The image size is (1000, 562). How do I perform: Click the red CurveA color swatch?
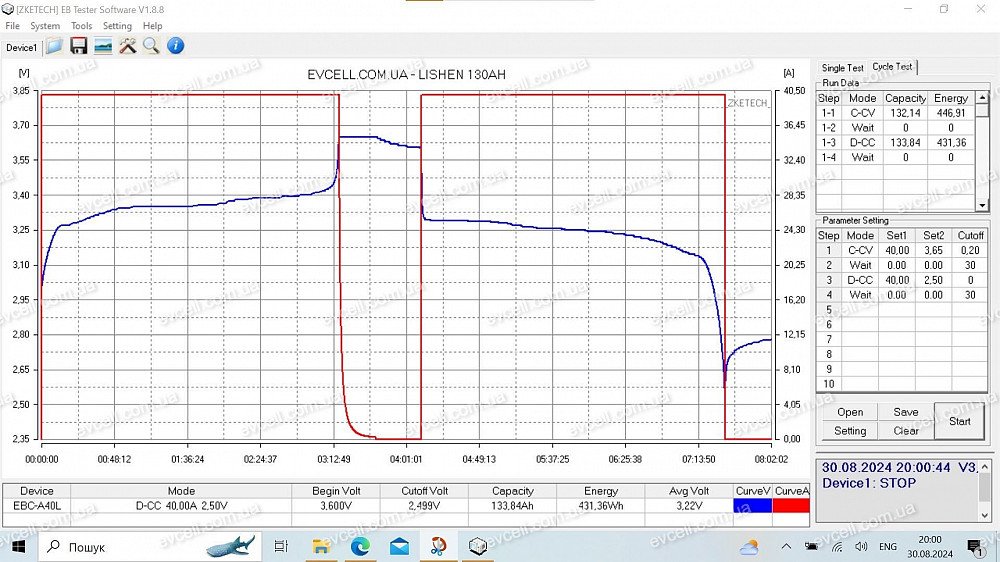click(x=791, y=506)
